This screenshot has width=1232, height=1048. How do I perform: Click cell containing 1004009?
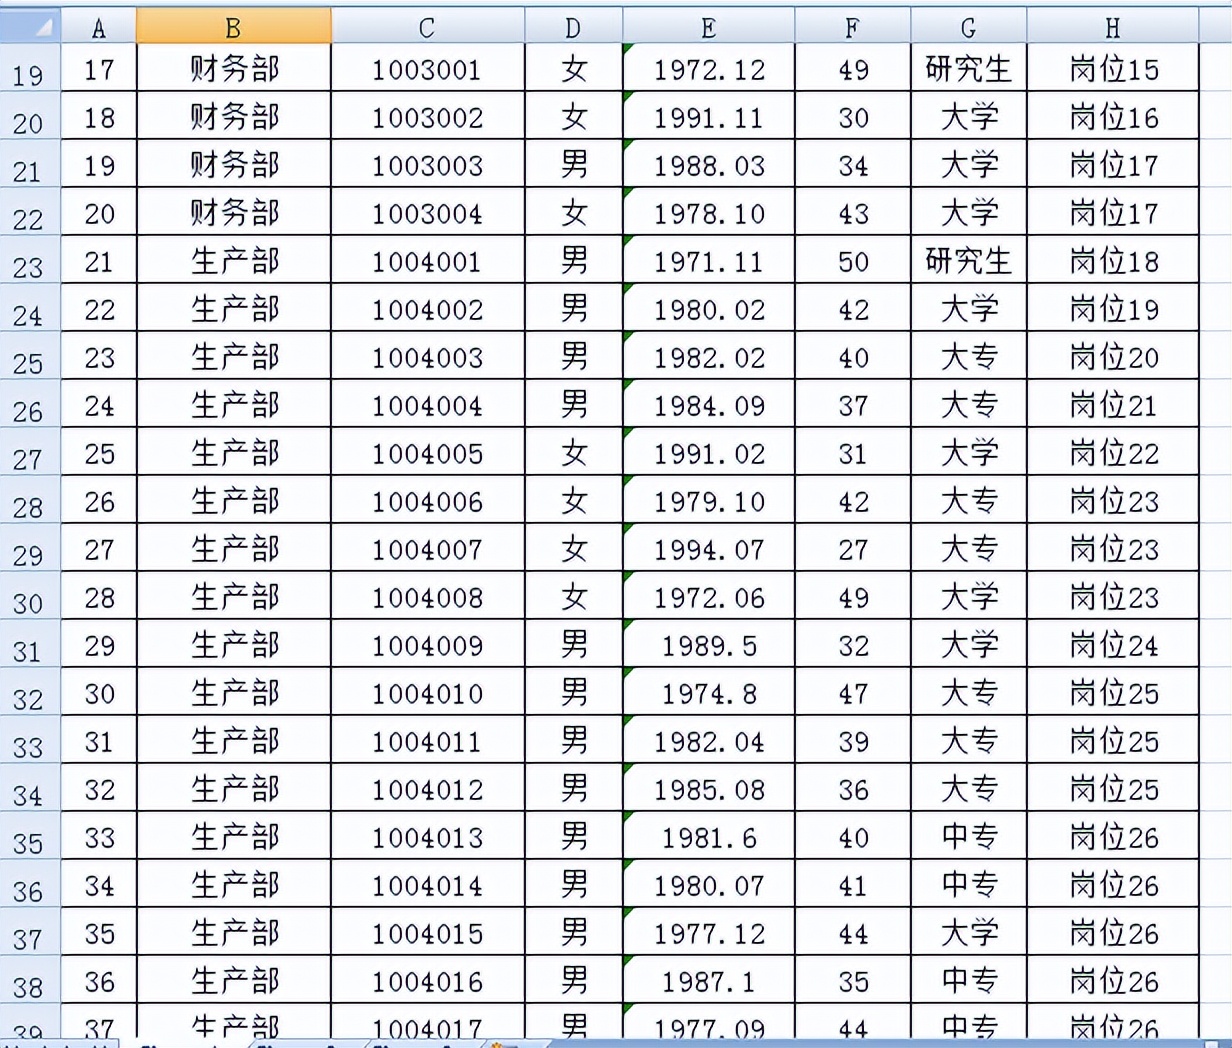[427, 645]
